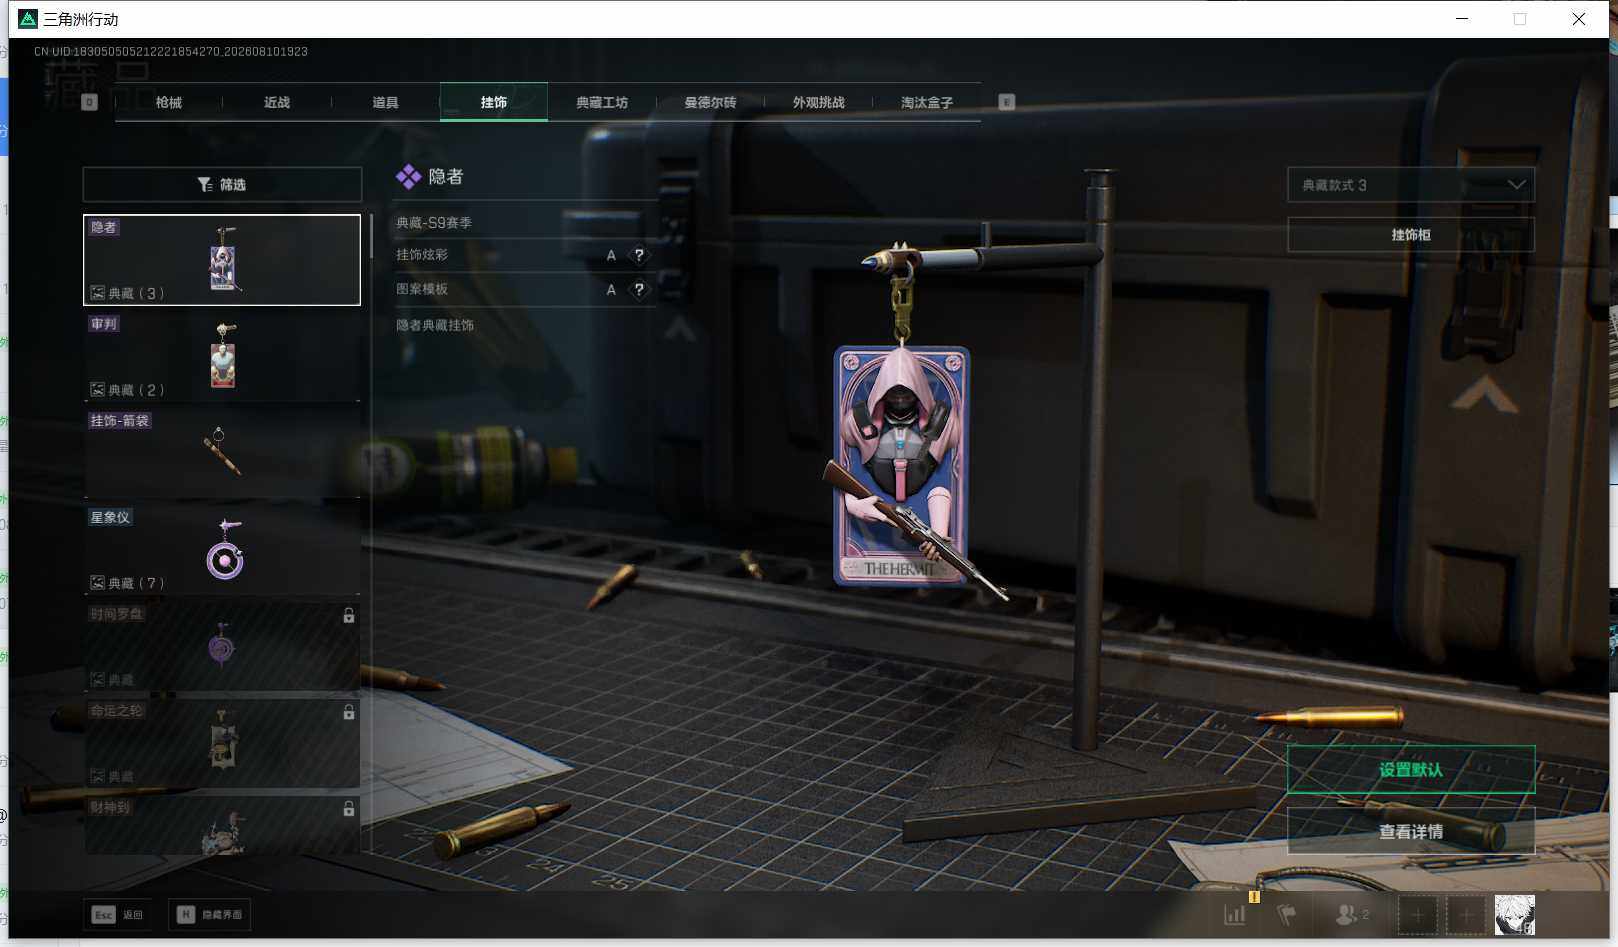The width and height of the screenshot is (1618, 947).
Task: Open the 淘汰盒子 tab
Action: 926,102
